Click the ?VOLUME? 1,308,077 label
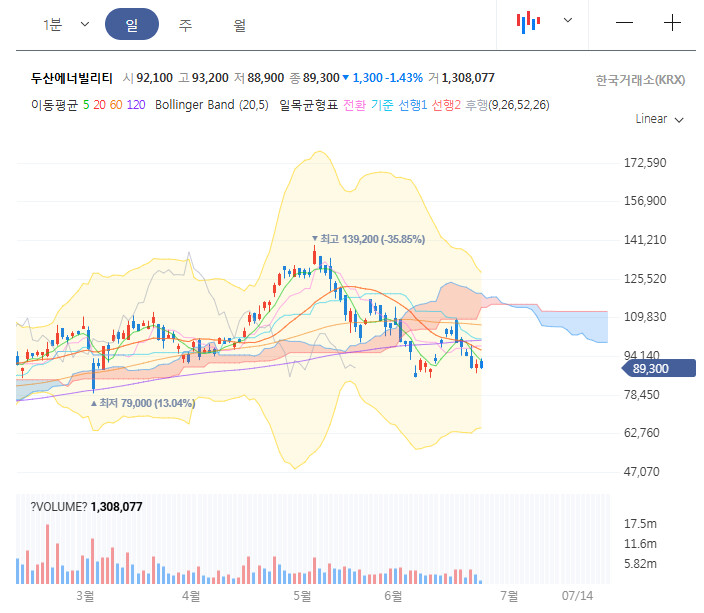The image size is (704, 613). tap(86, 507)
